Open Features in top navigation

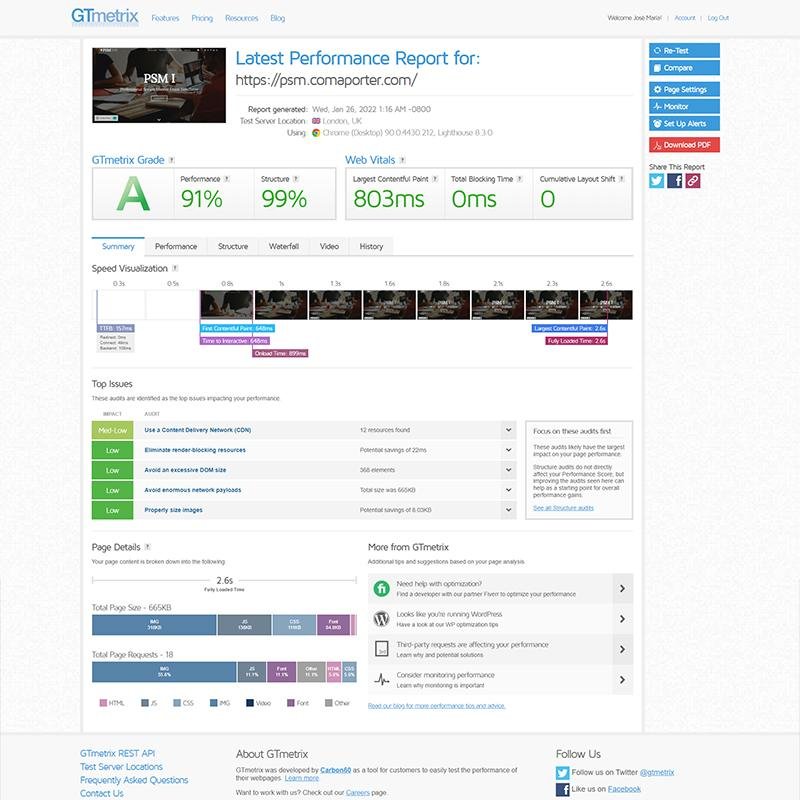[165, 18]
